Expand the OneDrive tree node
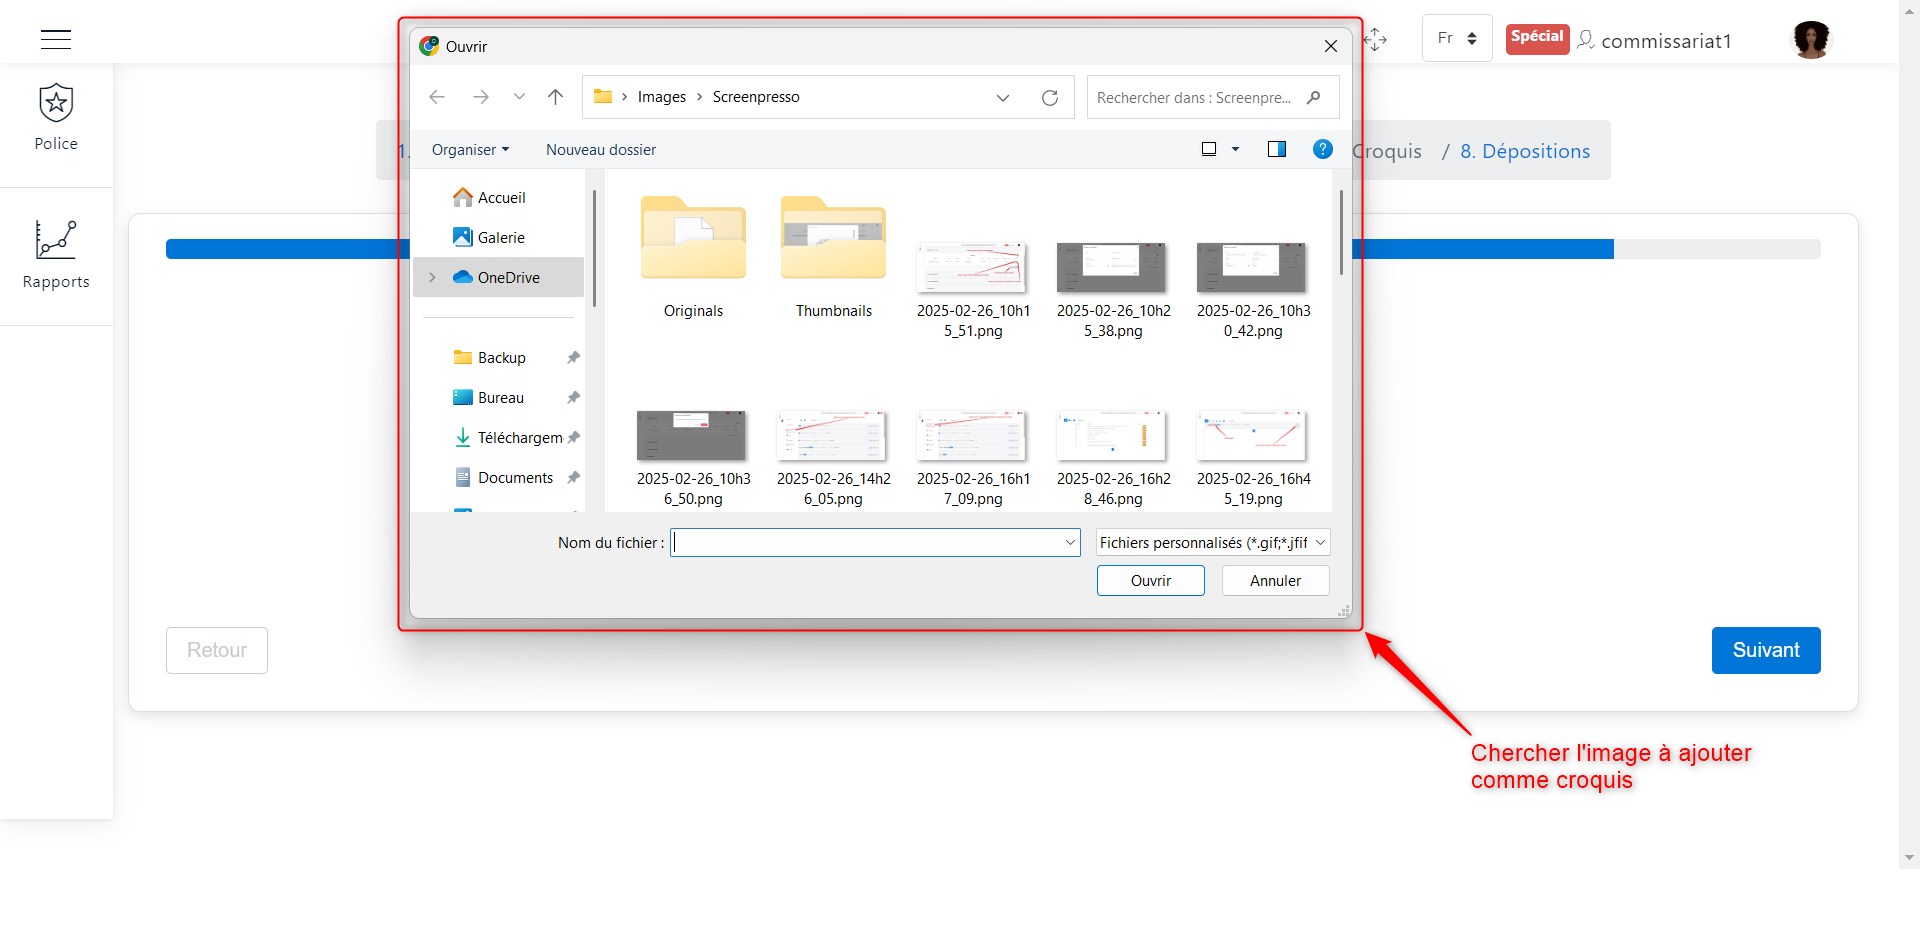 (432, 278)
